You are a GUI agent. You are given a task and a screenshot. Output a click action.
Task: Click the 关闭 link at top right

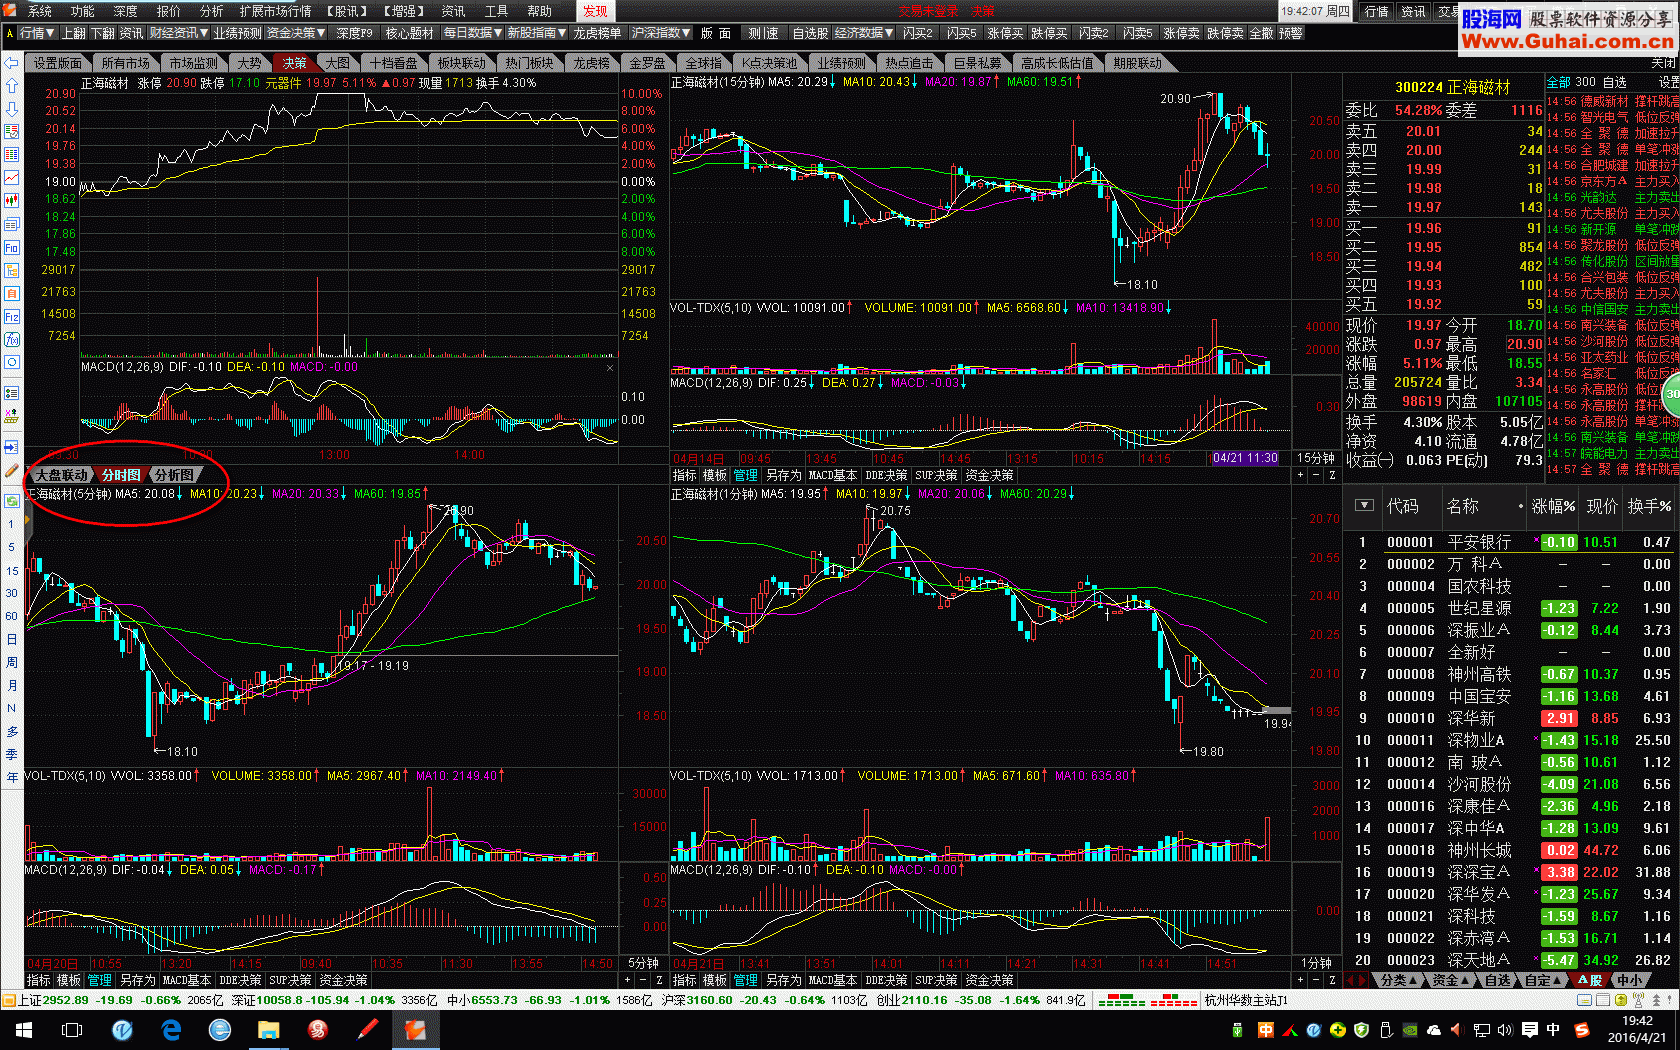click(x=1663, y=62)
